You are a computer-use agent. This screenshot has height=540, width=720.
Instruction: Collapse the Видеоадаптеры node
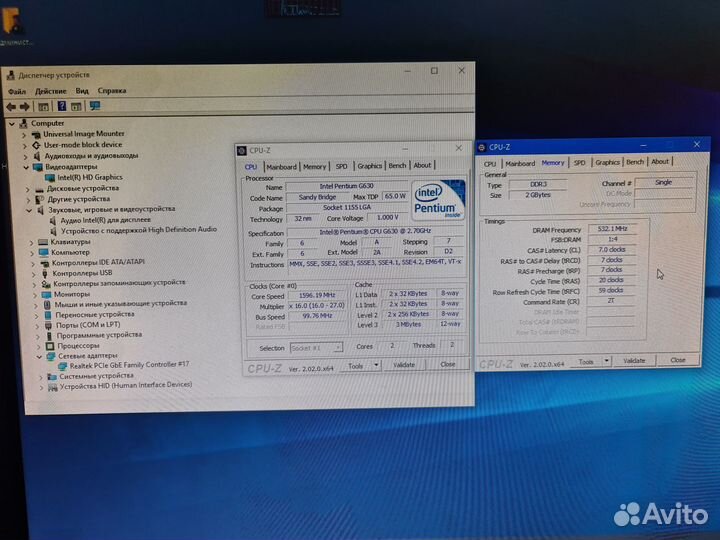[x=26, y=167]
